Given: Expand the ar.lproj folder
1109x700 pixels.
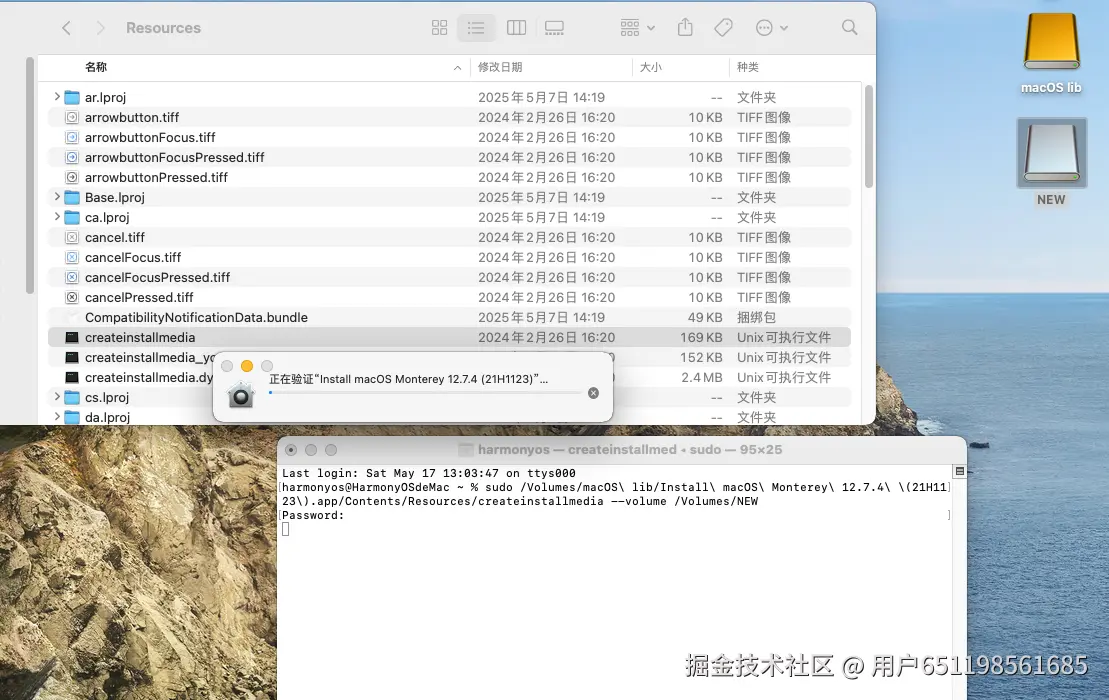Looking at the screenshot, I should tap(57, 97).
